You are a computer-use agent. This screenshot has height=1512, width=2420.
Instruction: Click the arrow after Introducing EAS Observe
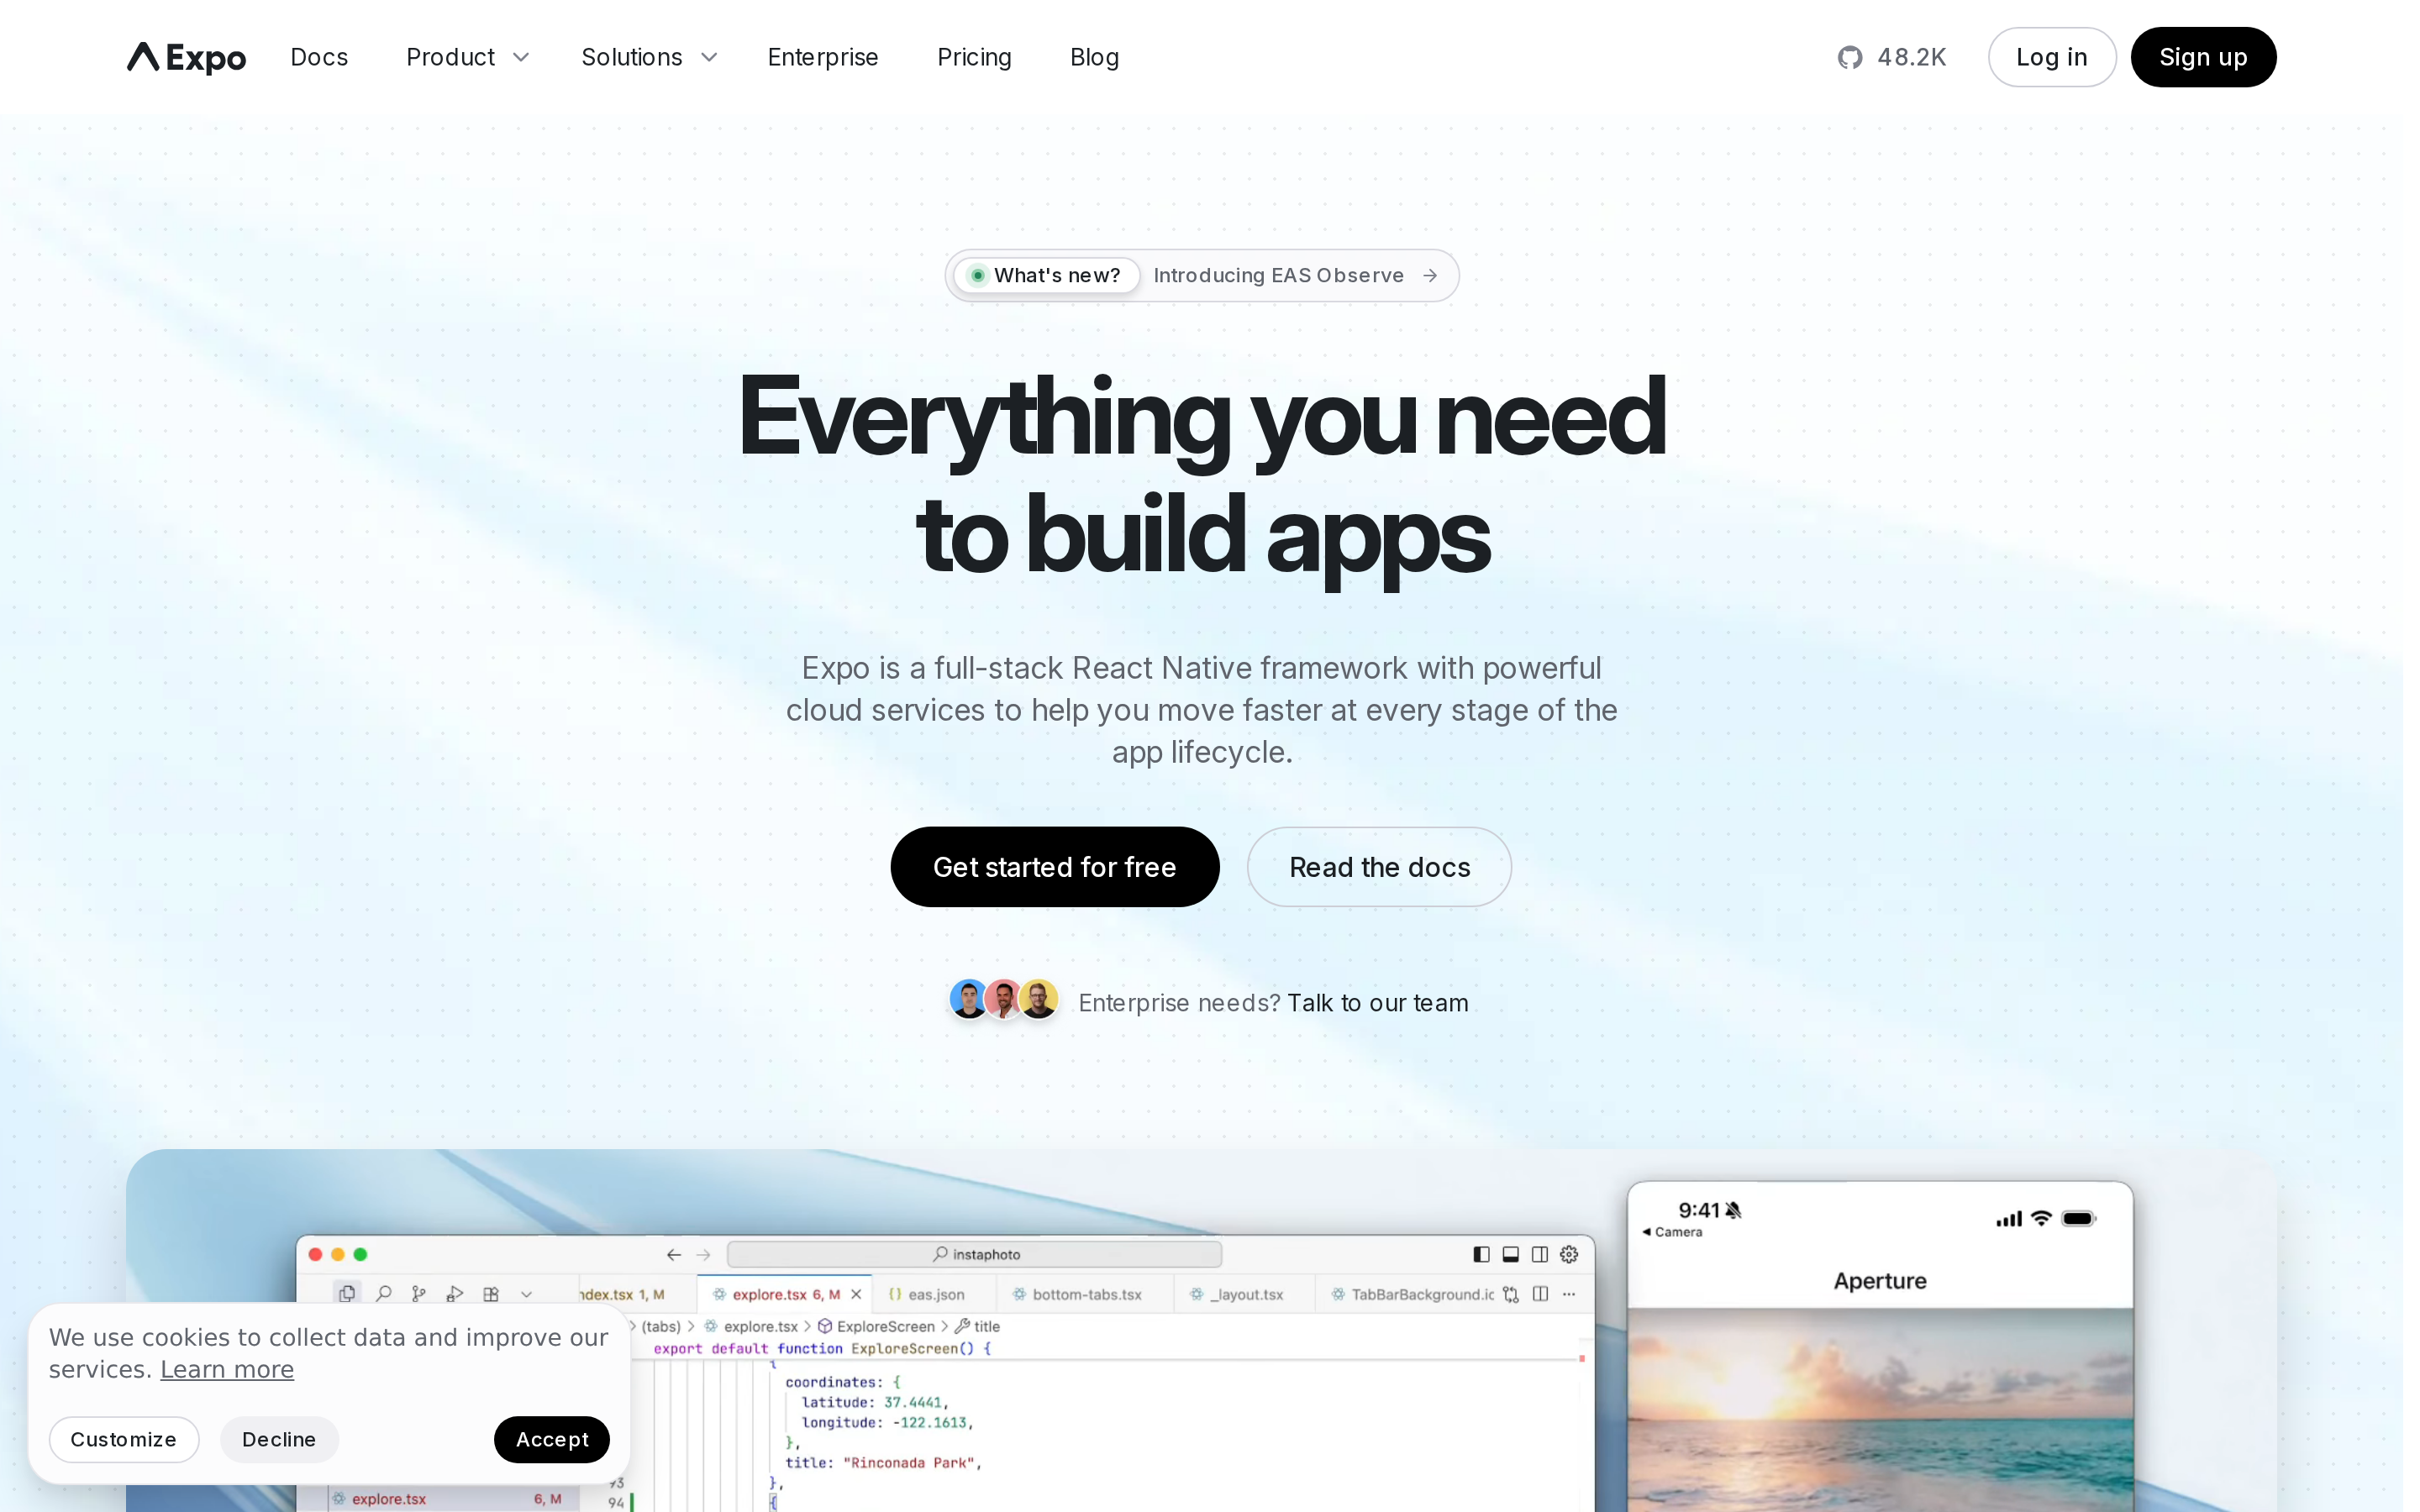click(1430, 276)
